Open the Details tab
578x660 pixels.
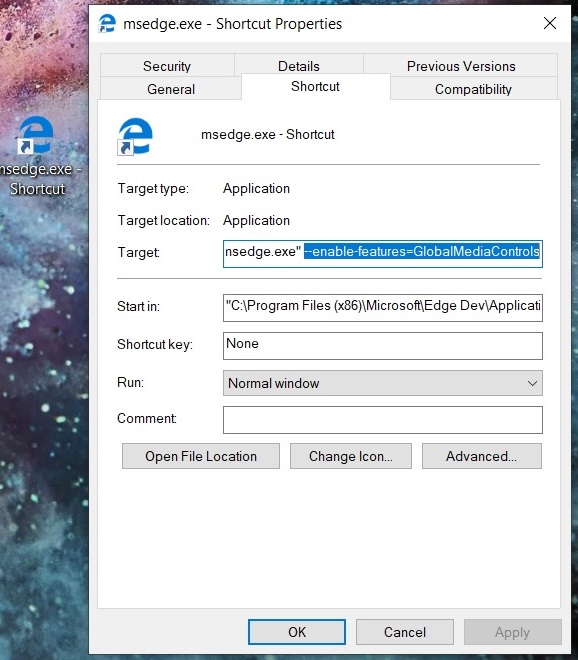[x=298, y=66]
